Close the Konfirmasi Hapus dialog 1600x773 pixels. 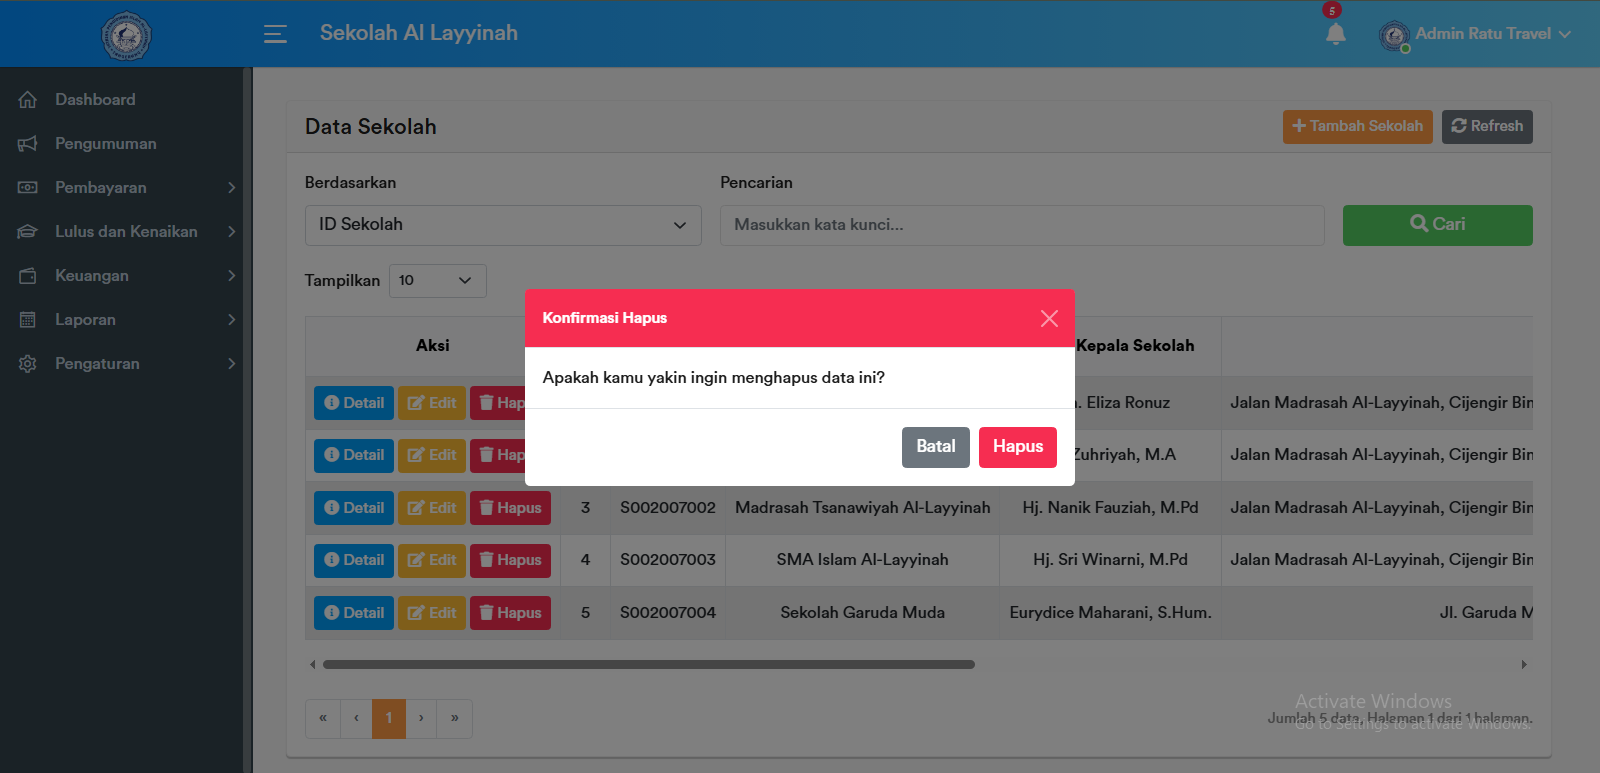(x=1049, y=318)
